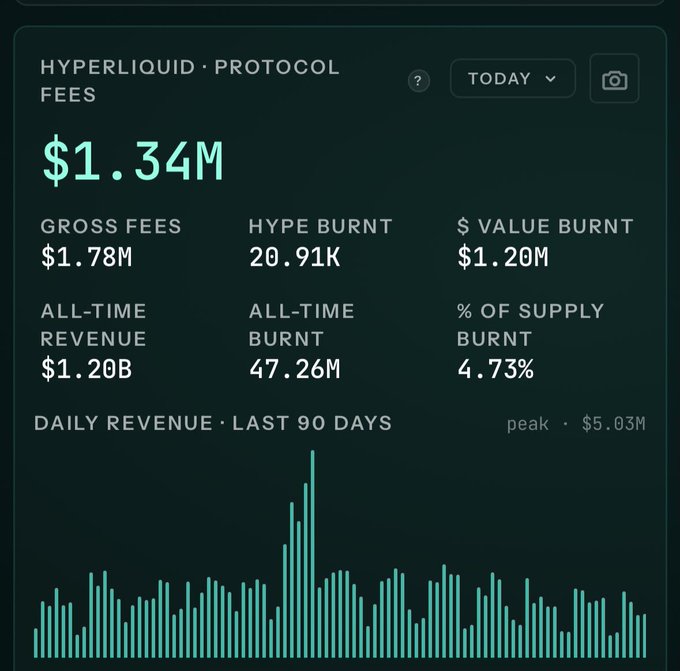This screenshot has height=671, width=680.
Task: Click the Daily Revenue Last 90 Days heading
Action: pos(212,423)
